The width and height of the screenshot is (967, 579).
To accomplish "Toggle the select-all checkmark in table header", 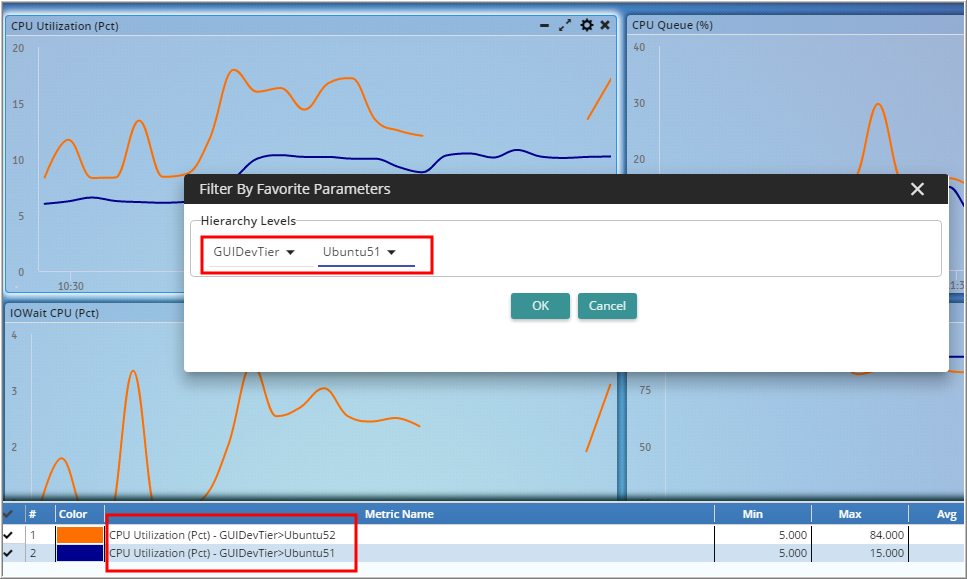I will pyautogui.click(x=9, y=514).
